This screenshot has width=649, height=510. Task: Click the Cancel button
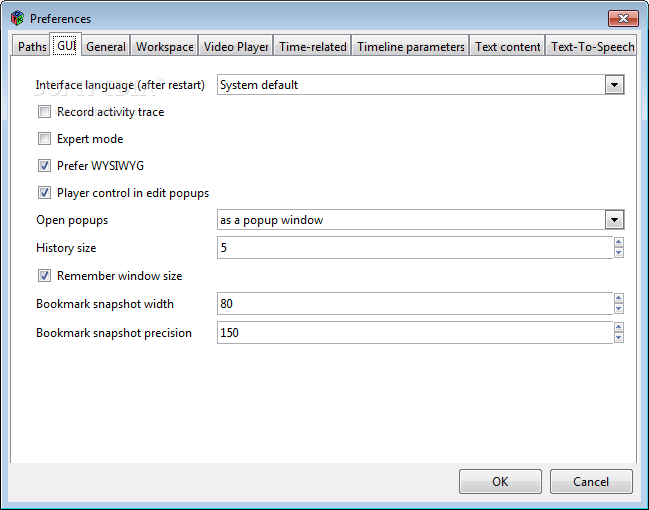tap(591, 481)
